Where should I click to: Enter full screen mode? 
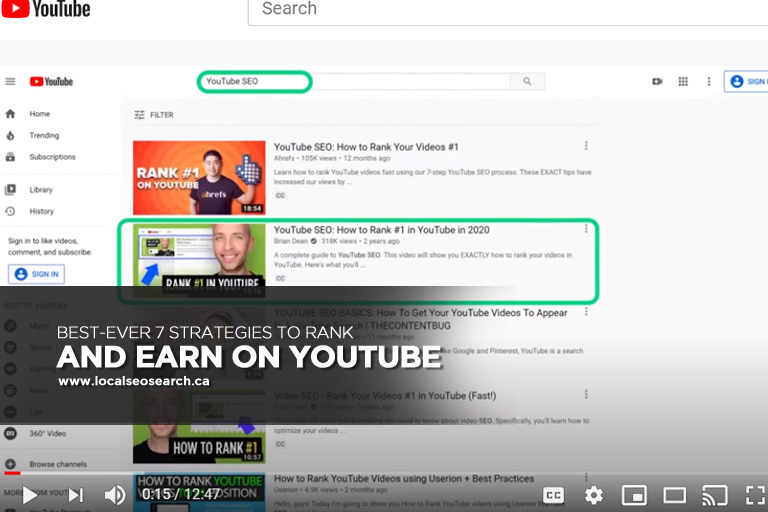pyautogui.click(x=755, y=495)
